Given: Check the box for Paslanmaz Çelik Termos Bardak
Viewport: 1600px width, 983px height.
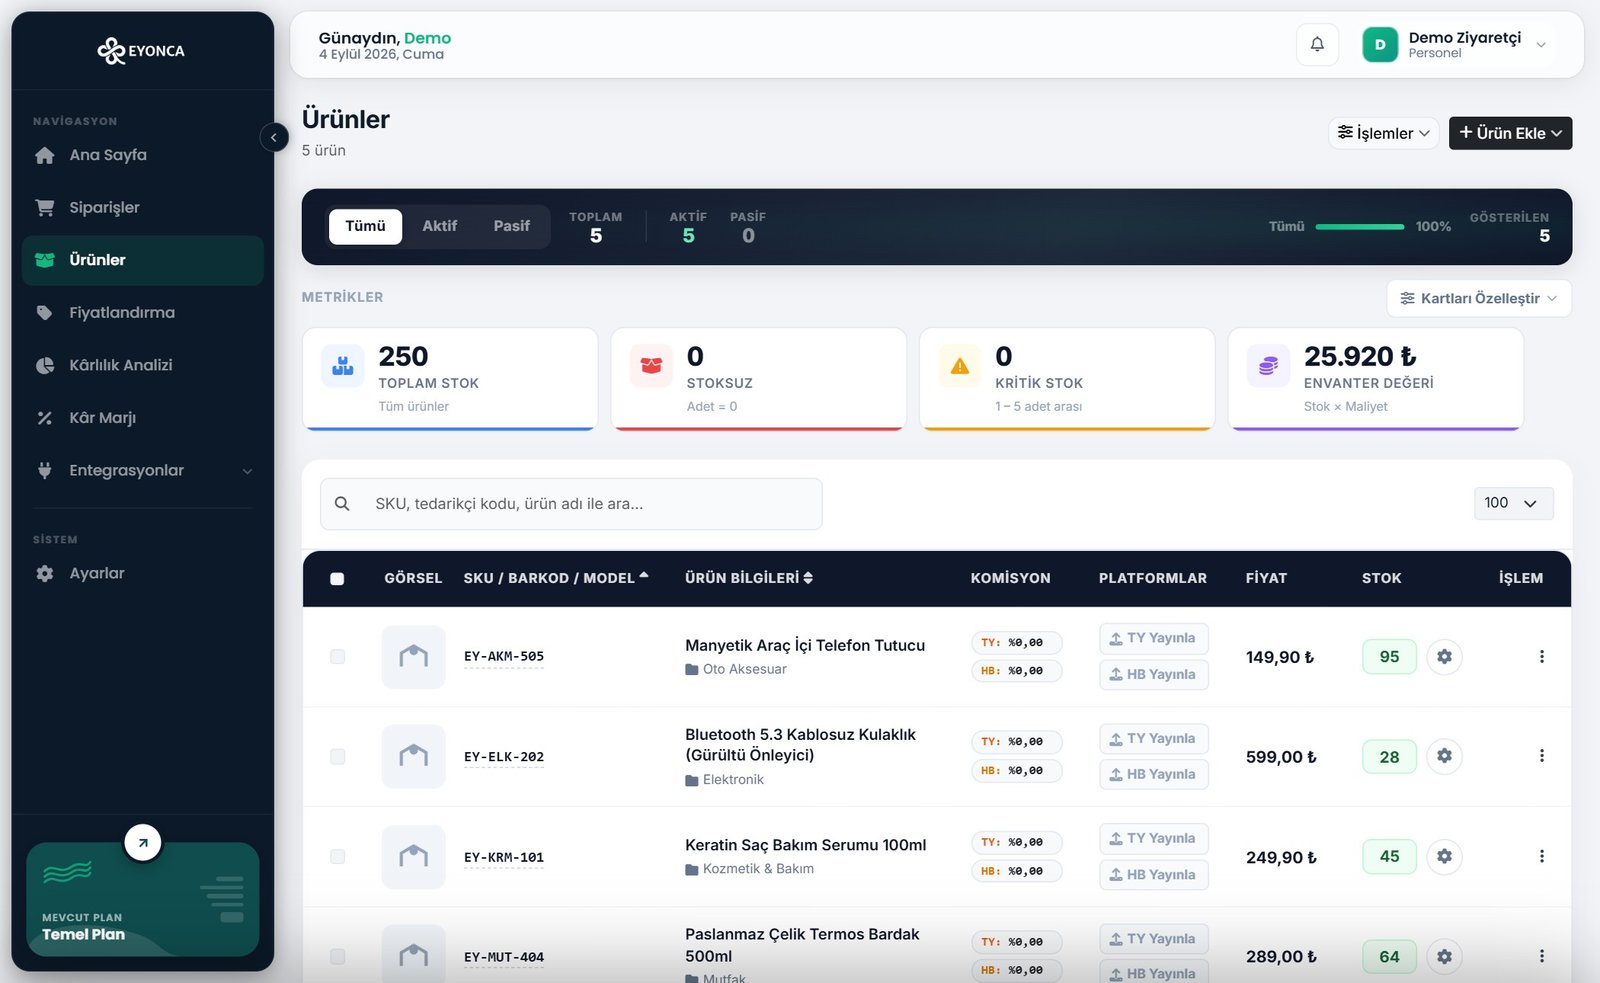Looking at the screenshot, I should pyautogui.click(x=337, y=956).
